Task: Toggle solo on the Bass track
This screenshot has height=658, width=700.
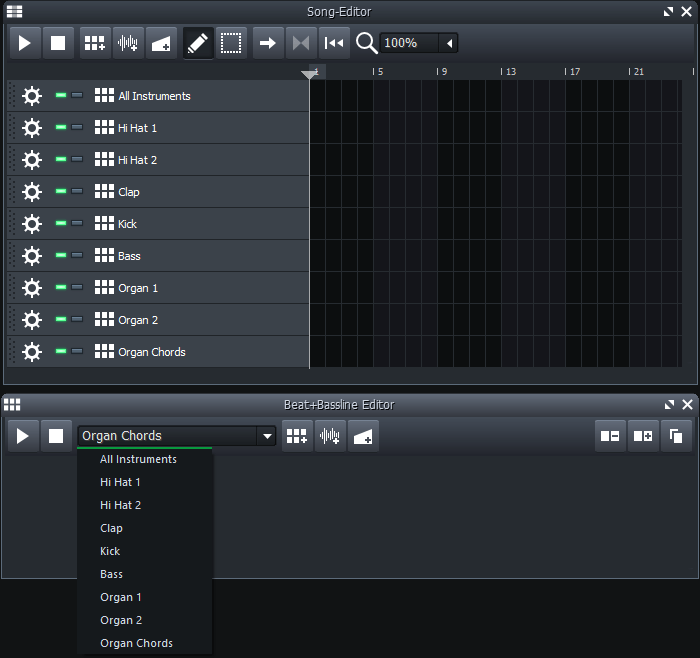Action: click(x=77, y=256)
